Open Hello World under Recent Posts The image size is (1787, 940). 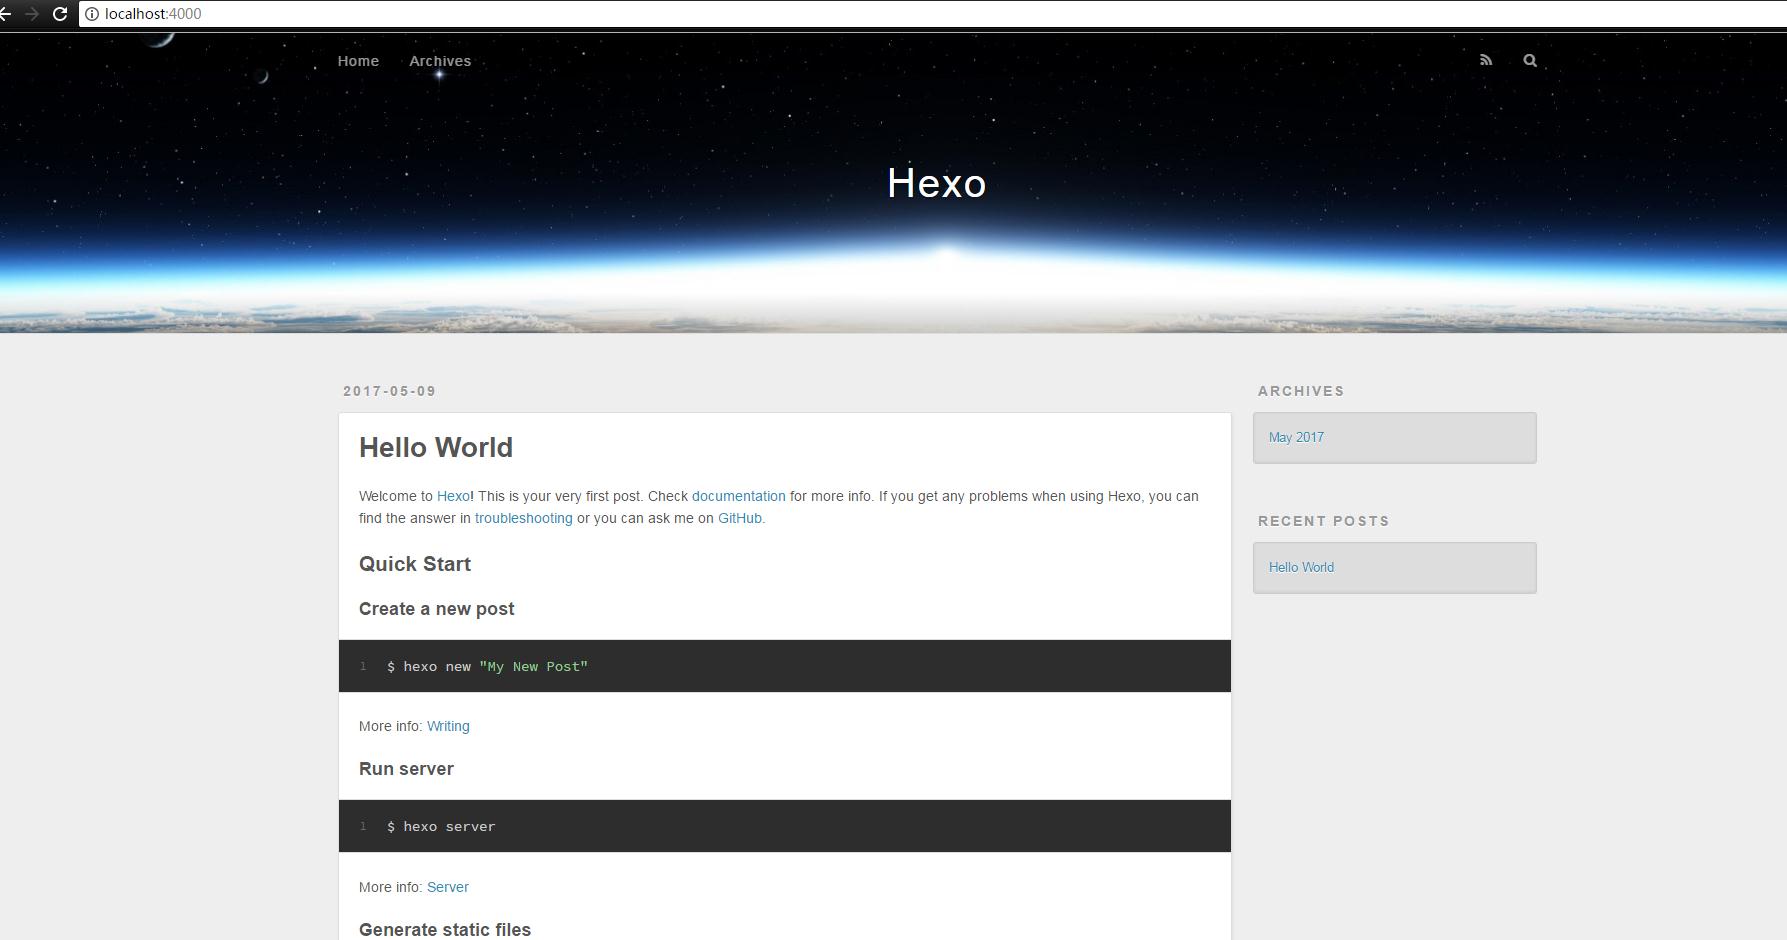coord(1301,567)
